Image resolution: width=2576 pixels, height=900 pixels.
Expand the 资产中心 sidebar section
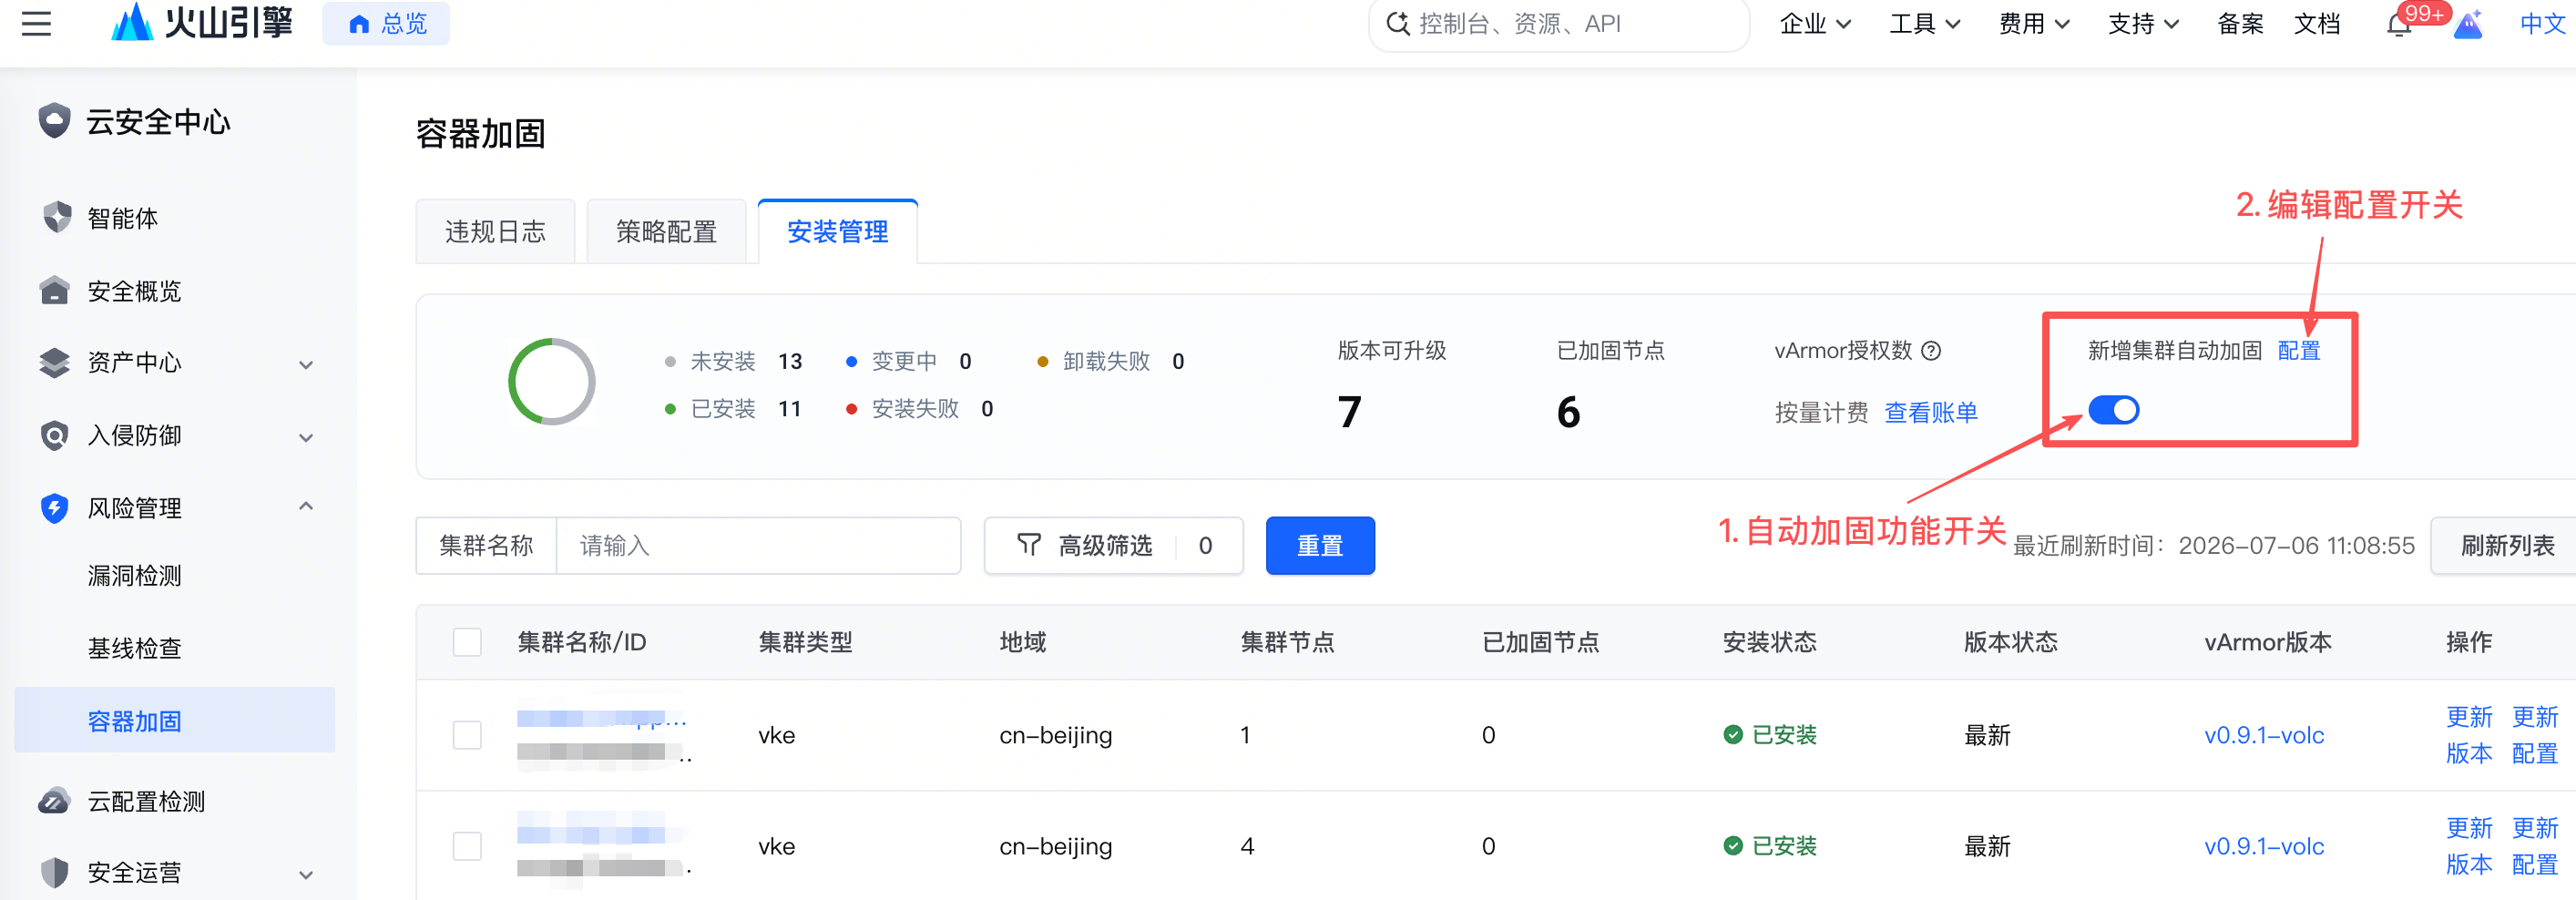point(306,364)
